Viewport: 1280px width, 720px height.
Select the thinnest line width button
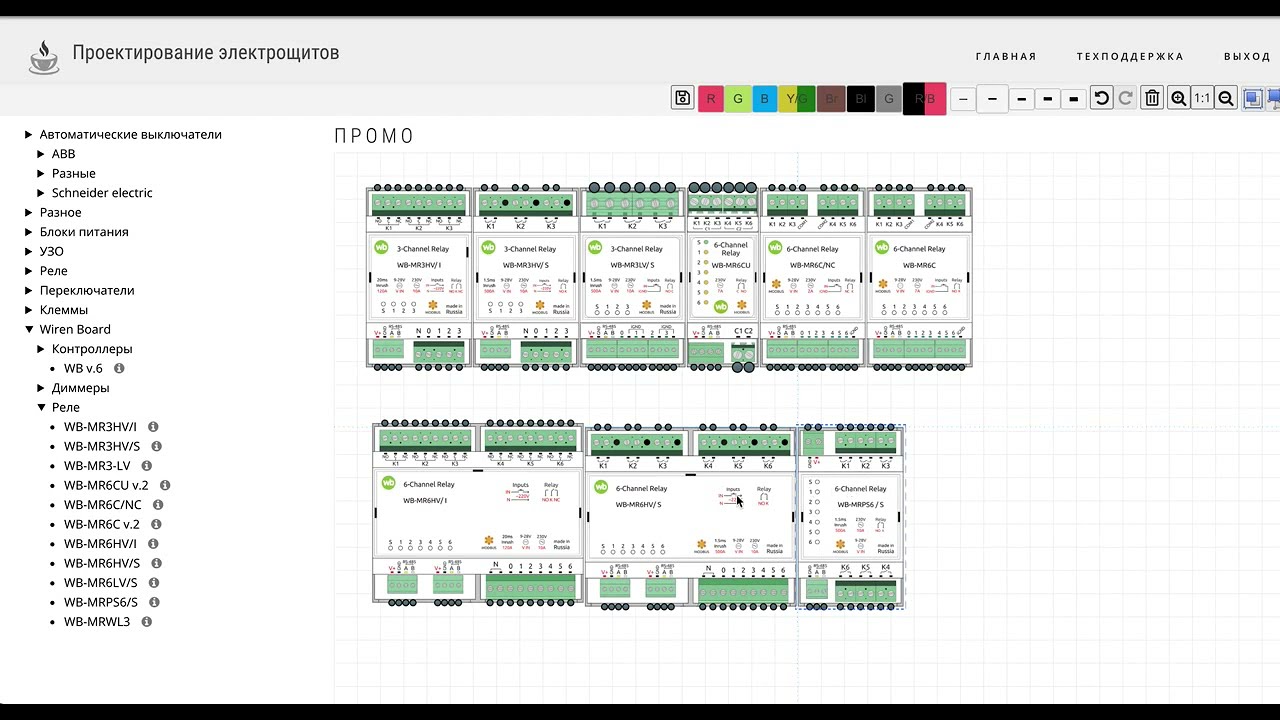(963, 99)
